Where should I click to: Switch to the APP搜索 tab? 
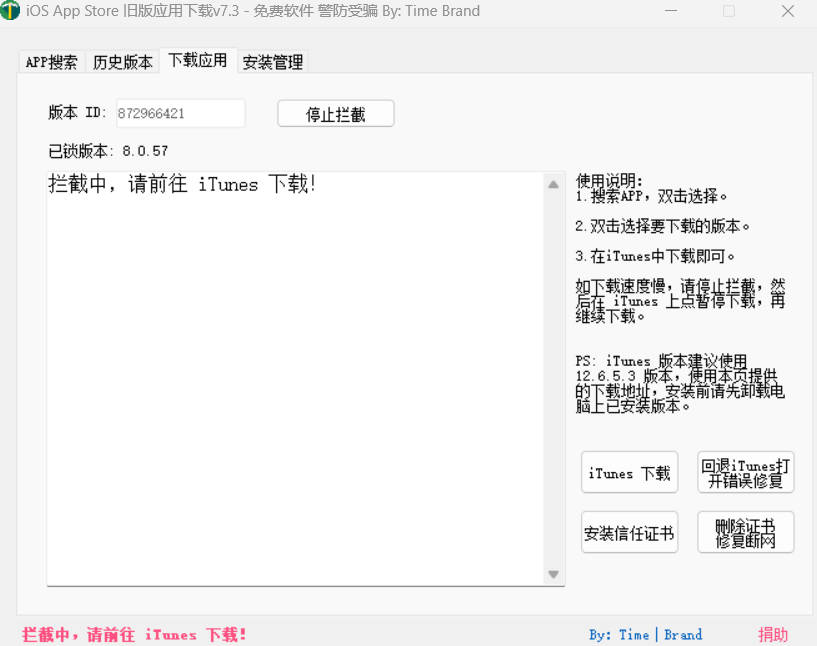click(x=51, y=62)
